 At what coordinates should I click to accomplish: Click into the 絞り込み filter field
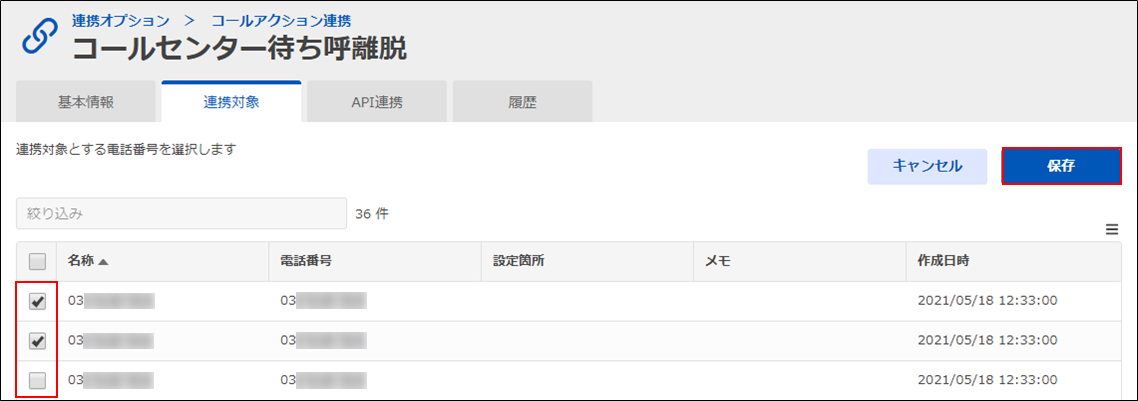click(x=181, y=214)
